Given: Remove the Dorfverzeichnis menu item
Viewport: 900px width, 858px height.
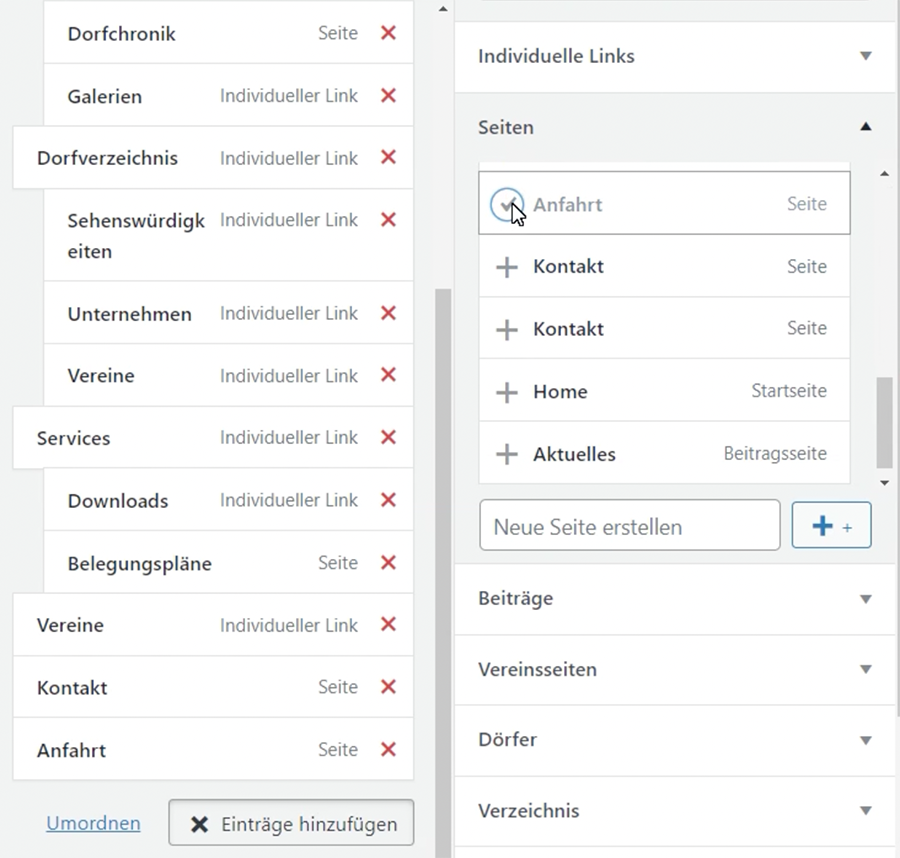Looking at the screenshot, I should 388,158.
